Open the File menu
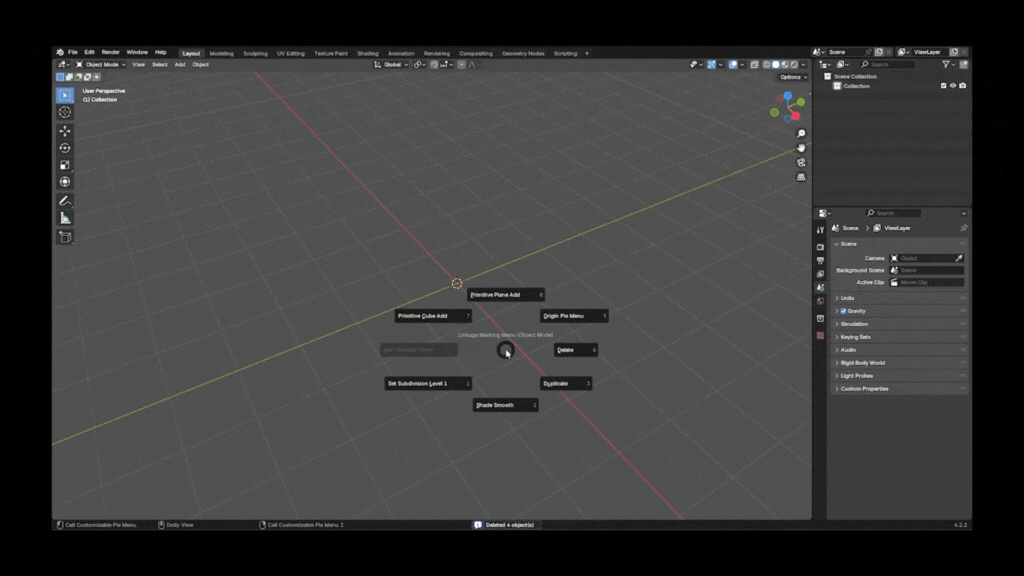This screenshot has height=576, width=1024. point(72,52)
